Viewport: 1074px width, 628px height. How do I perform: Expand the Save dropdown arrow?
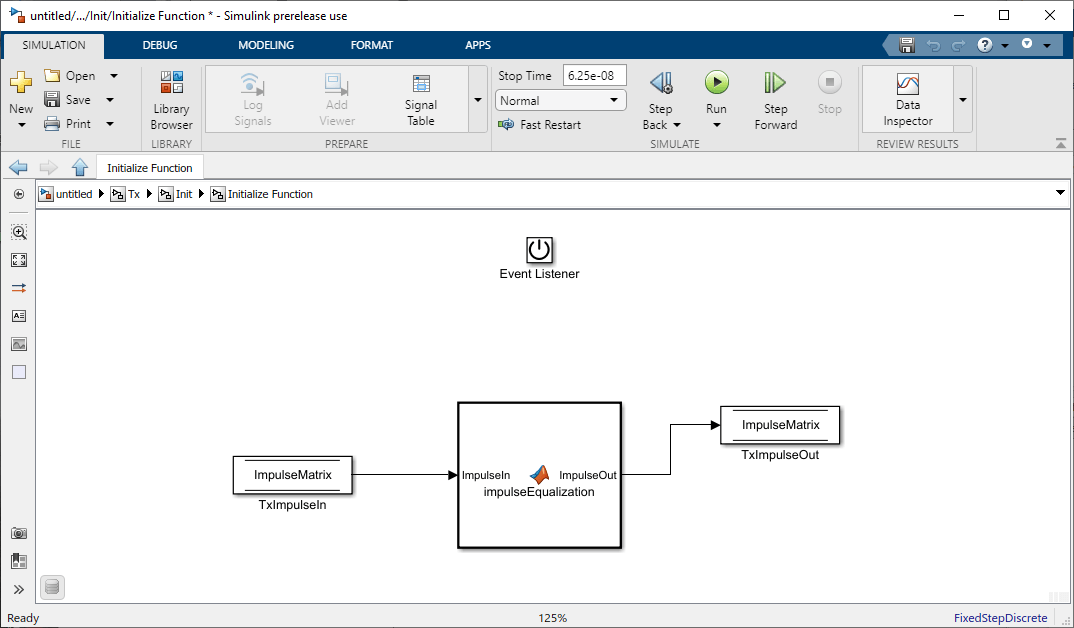point(110,100)
